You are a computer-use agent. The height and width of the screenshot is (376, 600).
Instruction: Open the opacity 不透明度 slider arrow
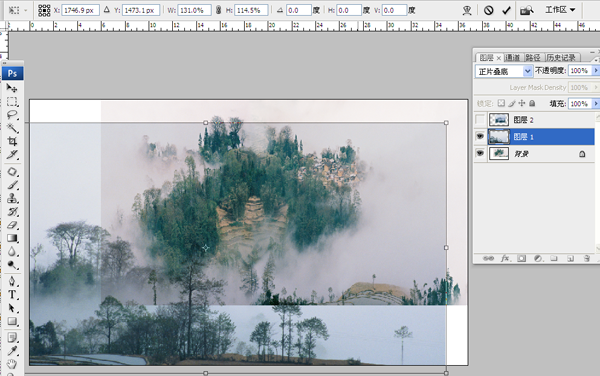click(596, 71)
